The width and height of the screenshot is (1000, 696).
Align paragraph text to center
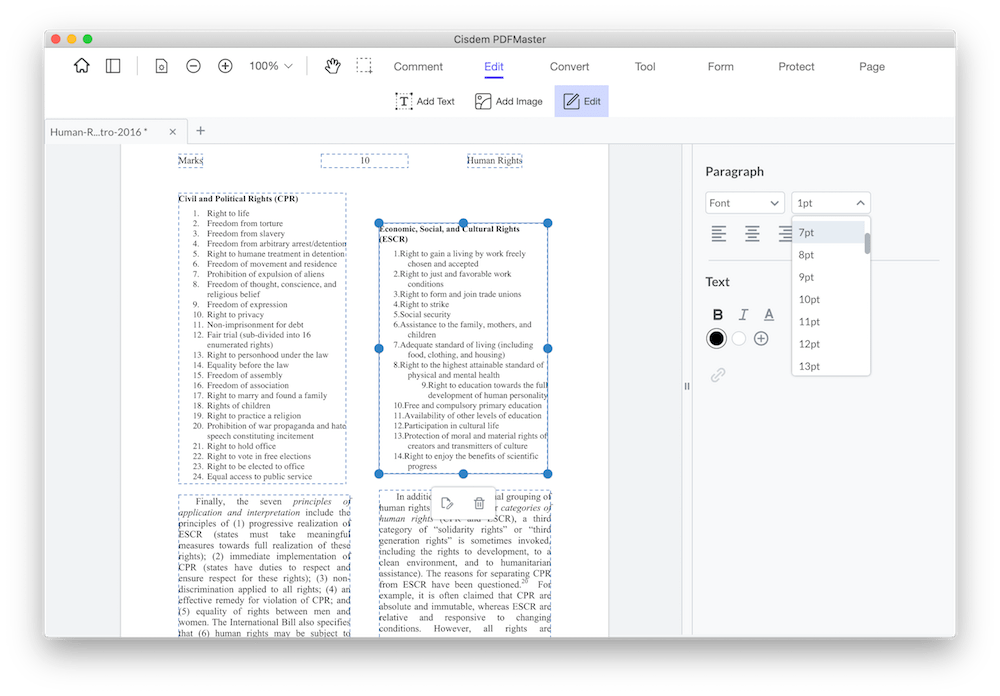752,234
